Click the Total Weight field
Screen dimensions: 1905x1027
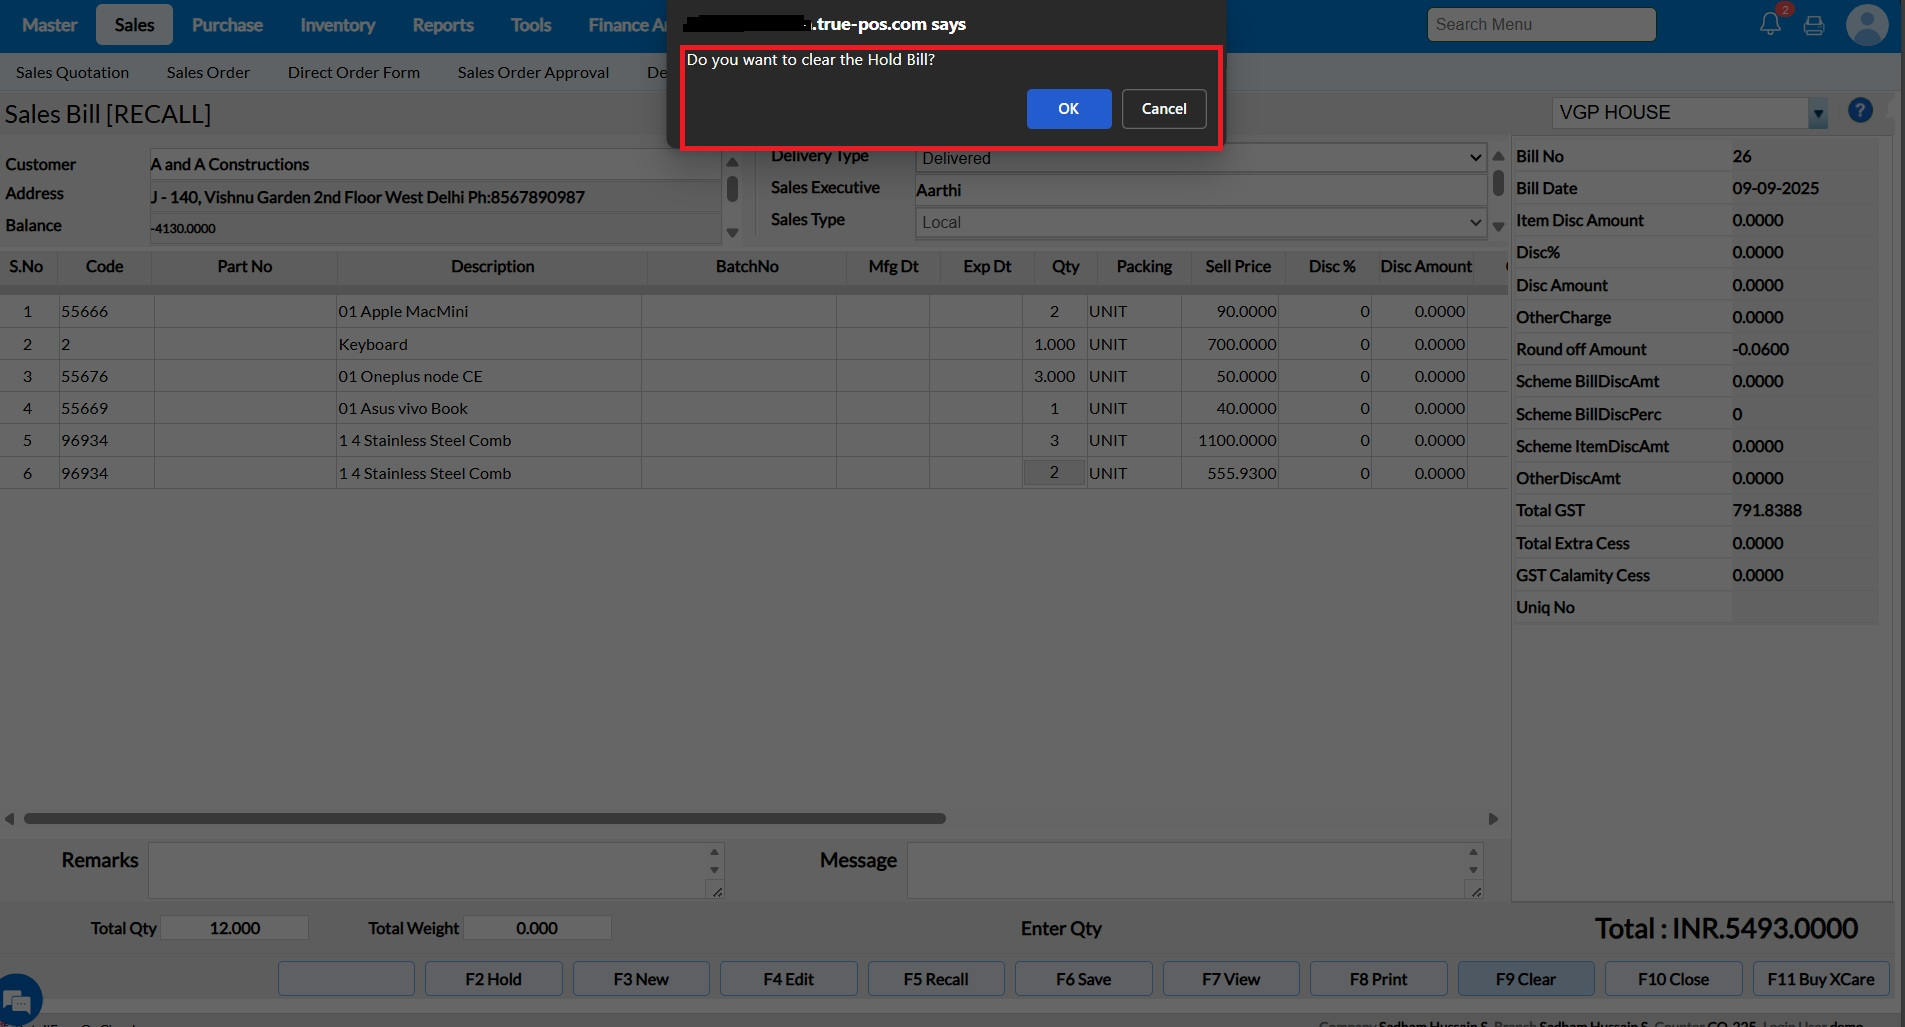tap(537, 928)
